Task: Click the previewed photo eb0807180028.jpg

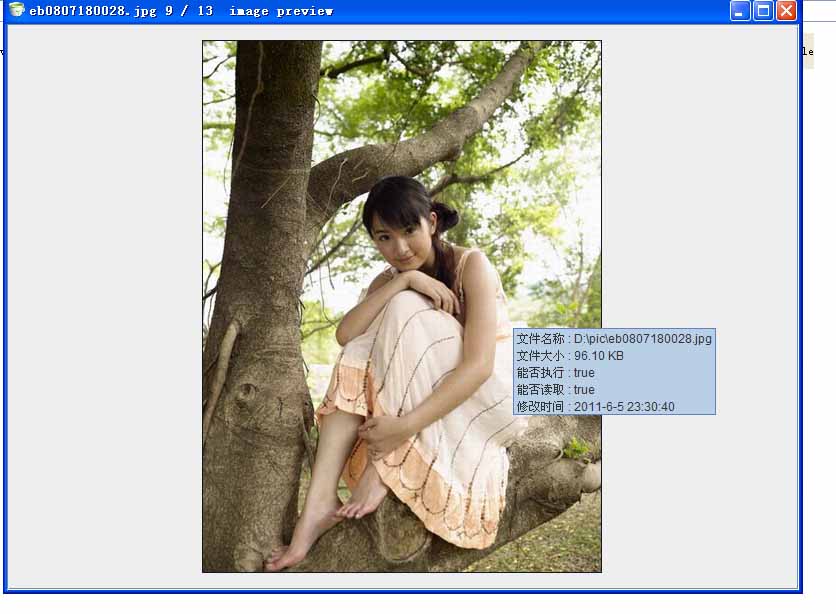Action: [x=401, y=306]
